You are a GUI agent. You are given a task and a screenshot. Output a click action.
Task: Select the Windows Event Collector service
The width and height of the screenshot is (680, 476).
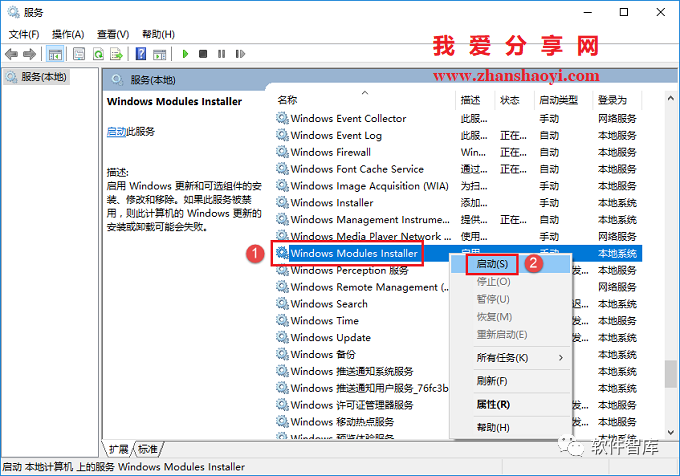348,118
